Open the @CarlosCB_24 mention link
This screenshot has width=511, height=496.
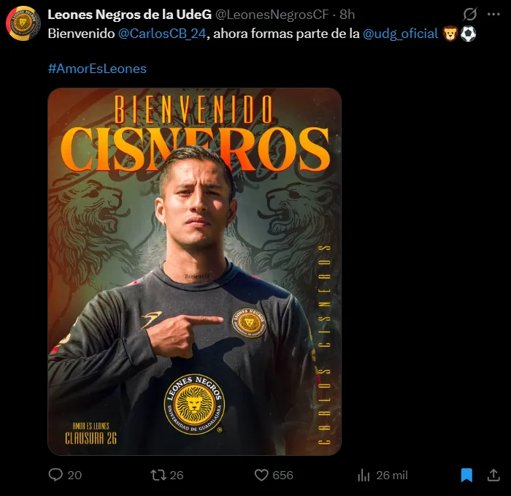click(x=162, y=34)
